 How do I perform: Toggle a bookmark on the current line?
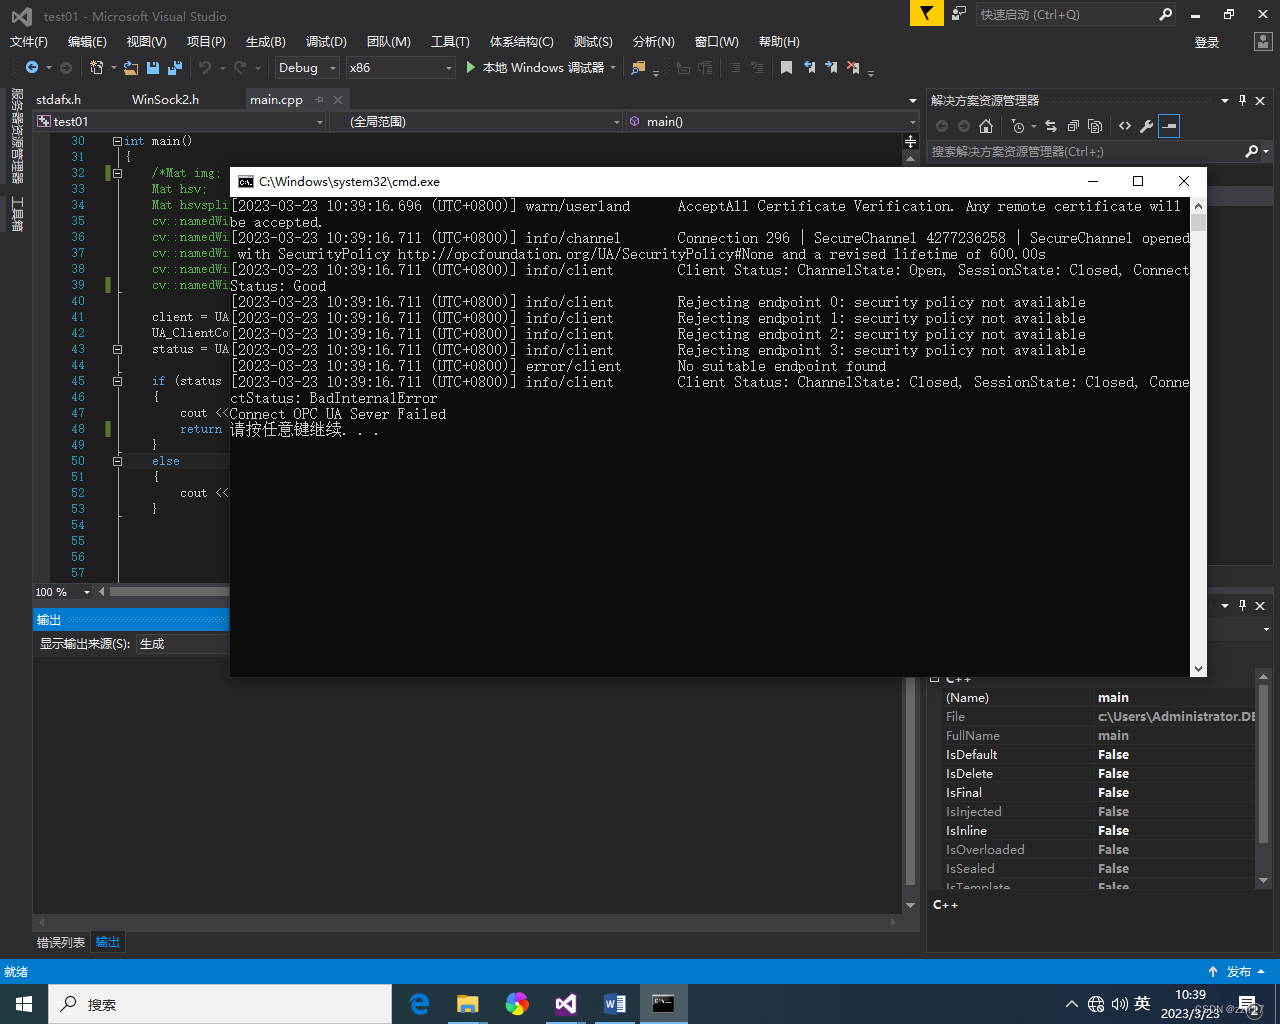click(x=786, y=67)
